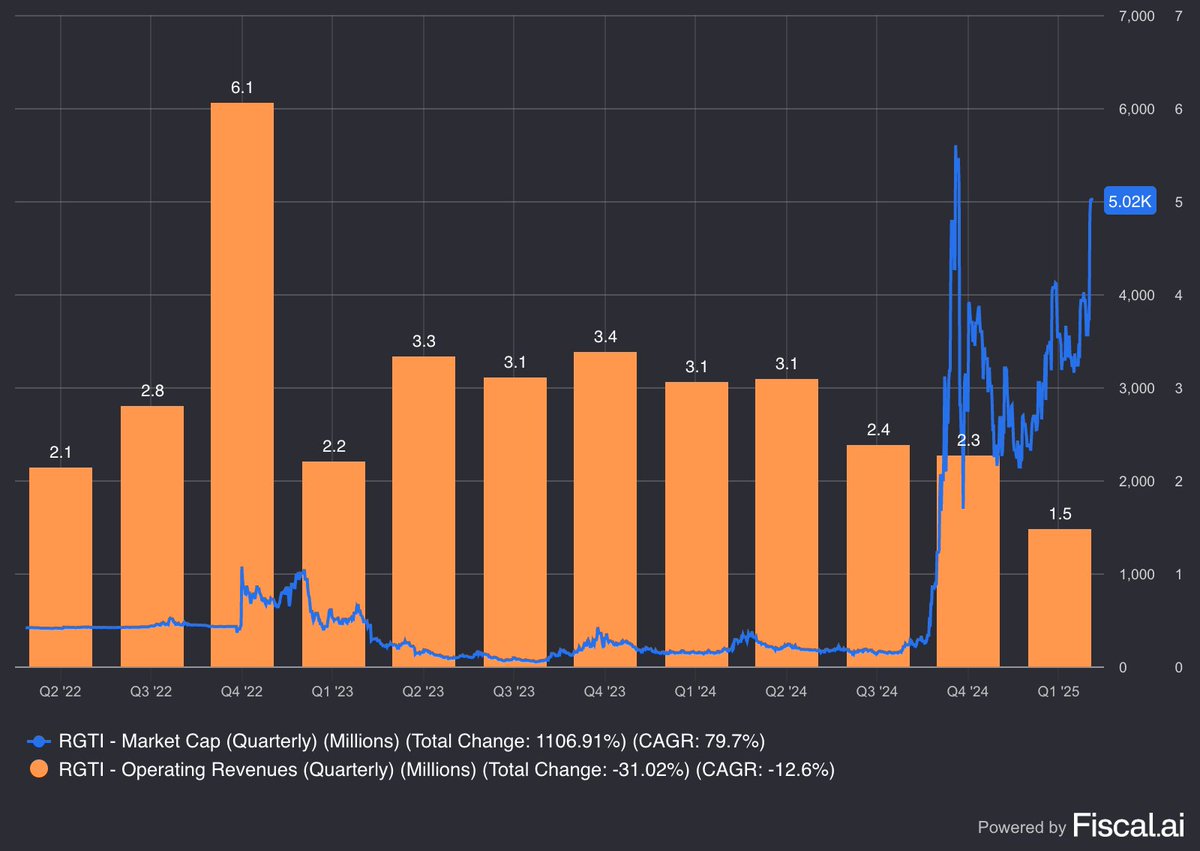
Task: Click the Q3 '23 bar's 3.1 value label
Action: coord(515,363)
